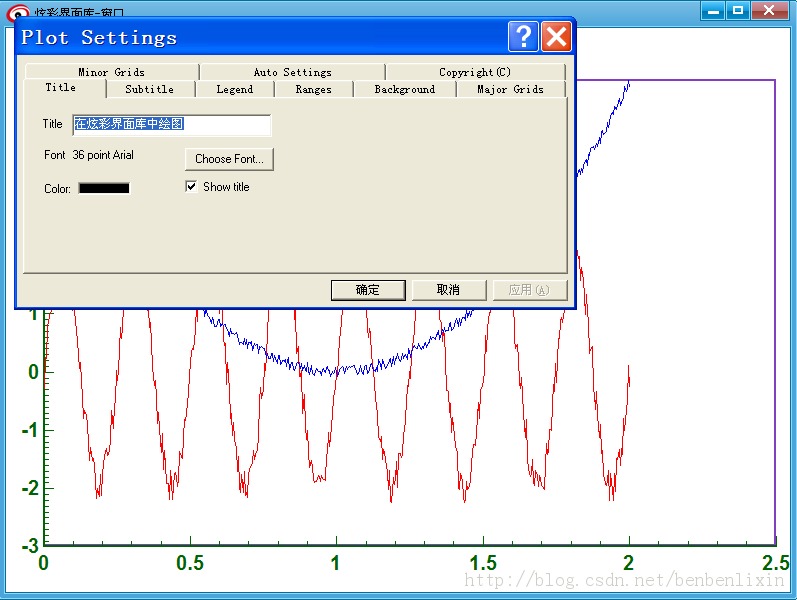Screen dimensions: 797x600
Task: Click the help question mark icon
Action: (522, 37)
